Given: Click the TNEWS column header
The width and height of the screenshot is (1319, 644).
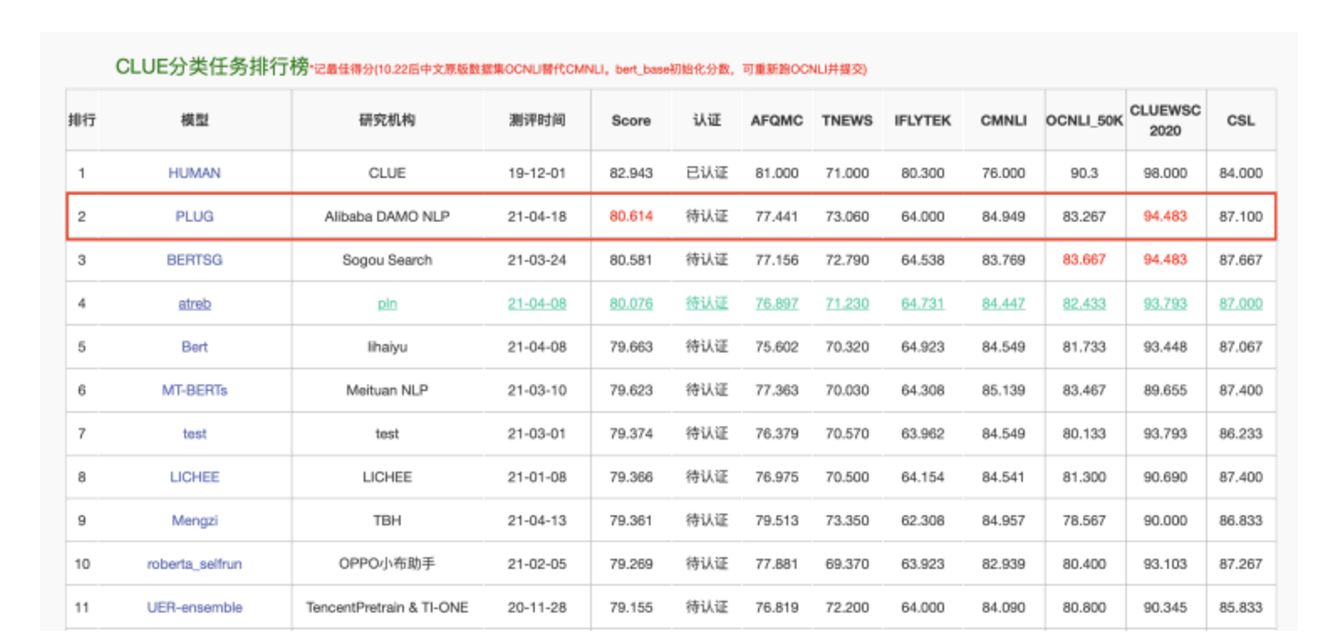Looking at the screenshot, I should (x=847, y=120).
